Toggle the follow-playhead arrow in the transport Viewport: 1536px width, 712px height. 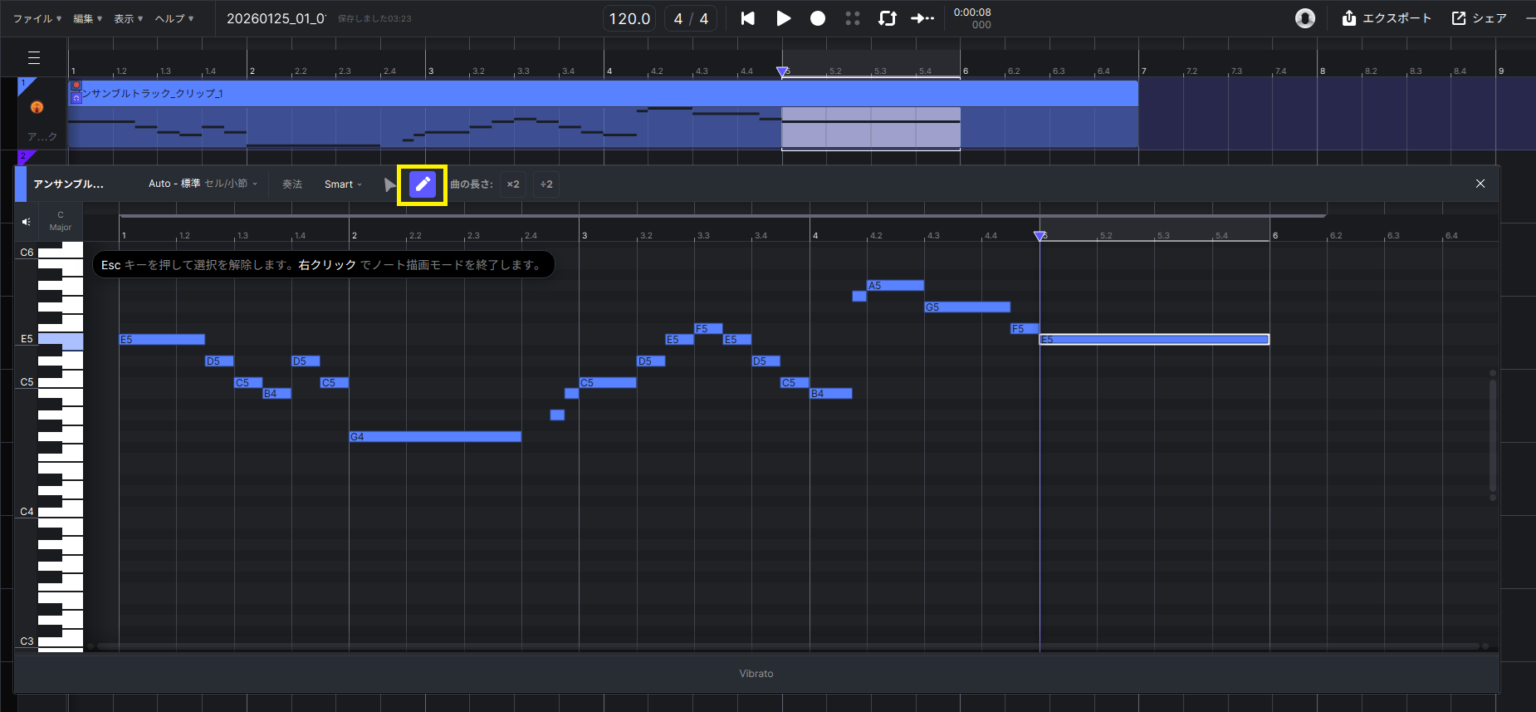[x=922, y=18]
